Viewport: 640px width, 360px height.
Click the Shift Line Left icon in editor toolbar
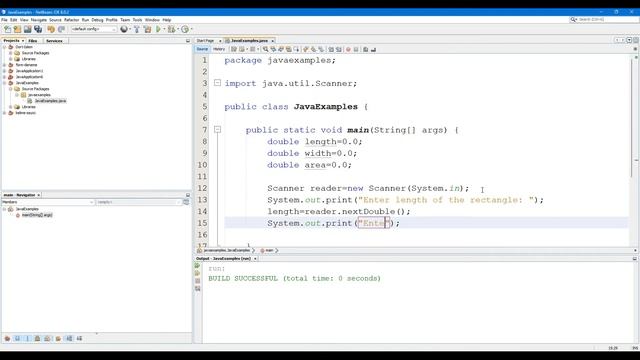(x=331, y=49)
